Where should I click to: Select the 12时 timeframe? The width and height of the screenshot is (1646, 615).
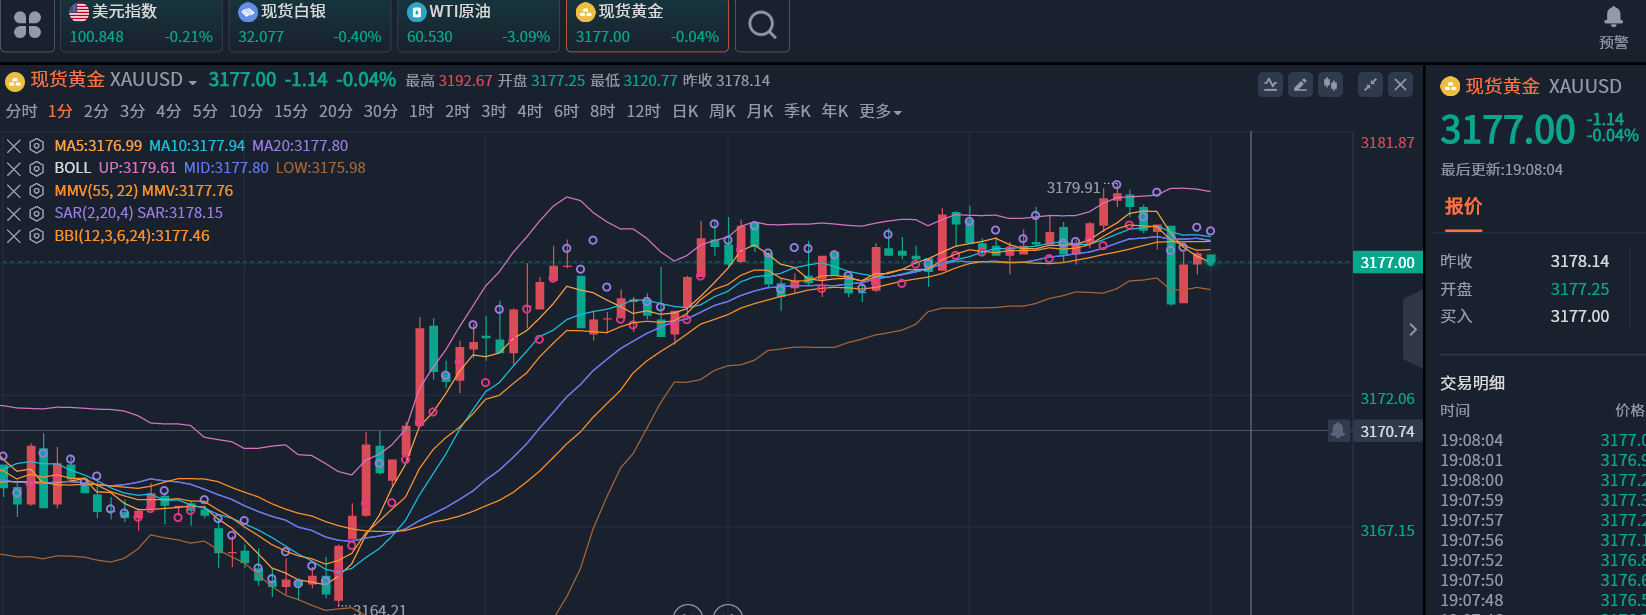point(644,112)
